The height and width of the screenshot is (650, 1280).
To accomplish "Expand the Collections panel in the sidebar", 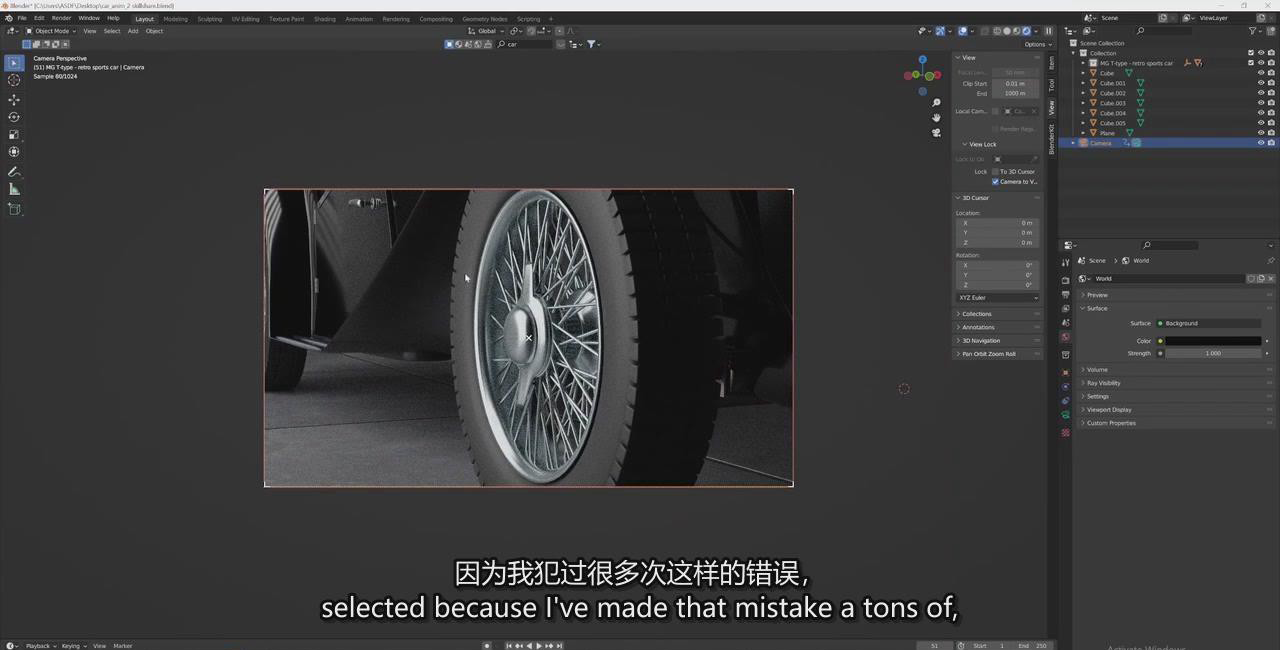I will (977, 314).
